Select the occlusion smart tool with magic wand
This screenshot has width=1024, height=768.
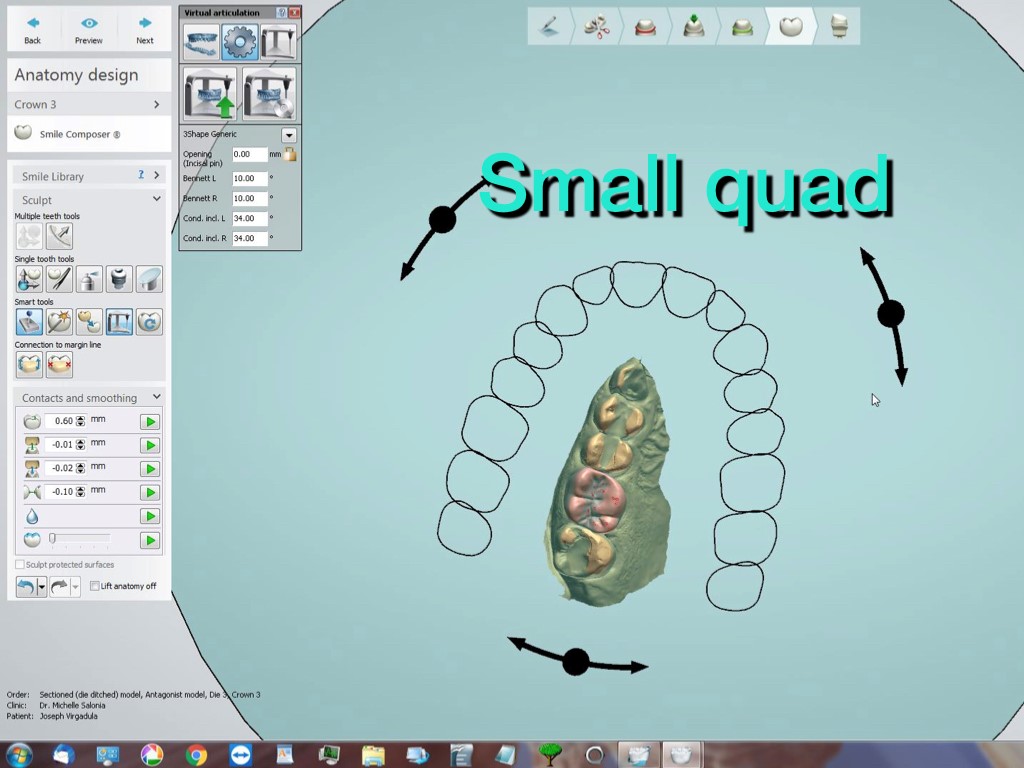(59, 321)
